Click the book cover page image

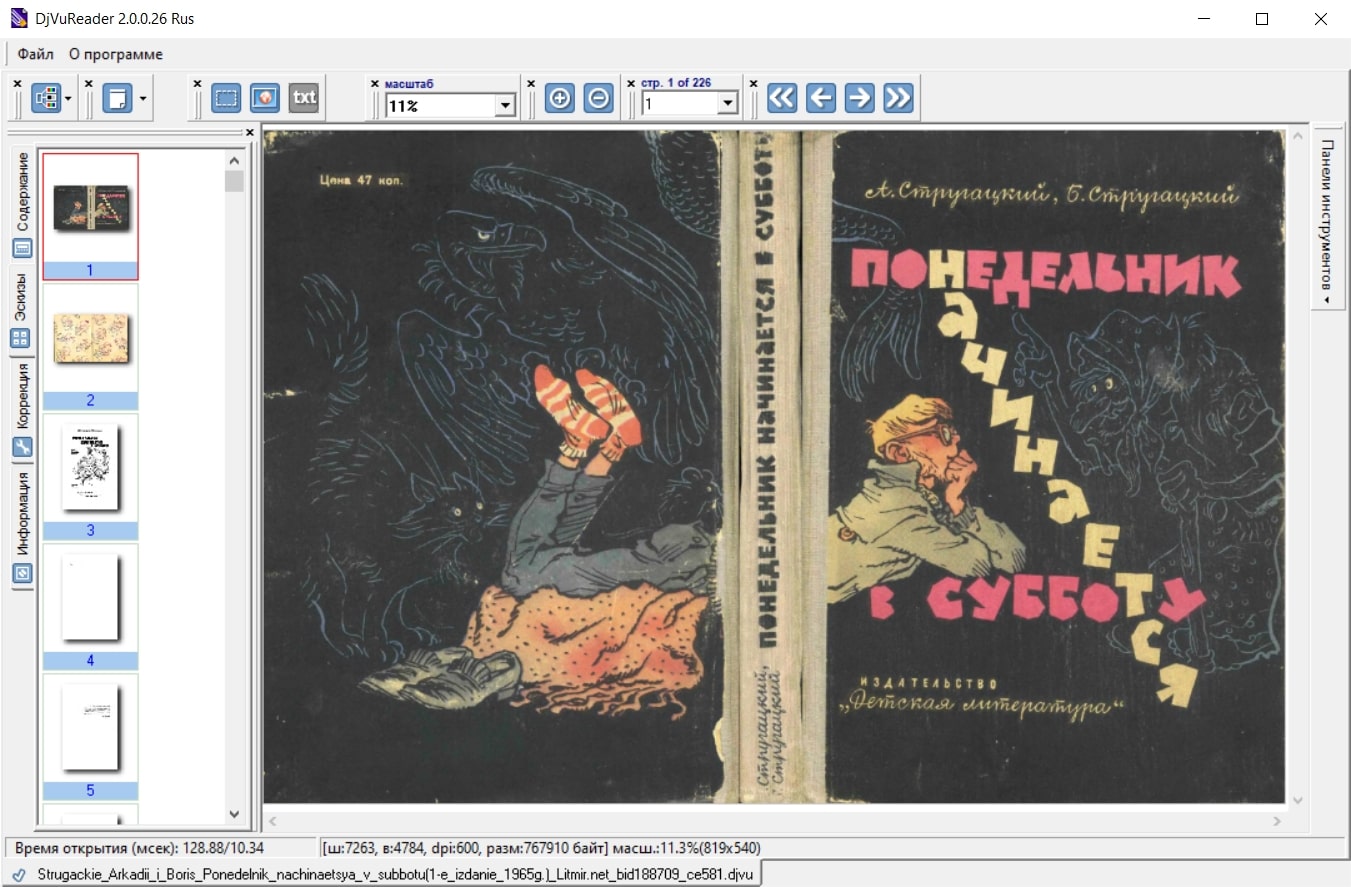coord(774,466)
